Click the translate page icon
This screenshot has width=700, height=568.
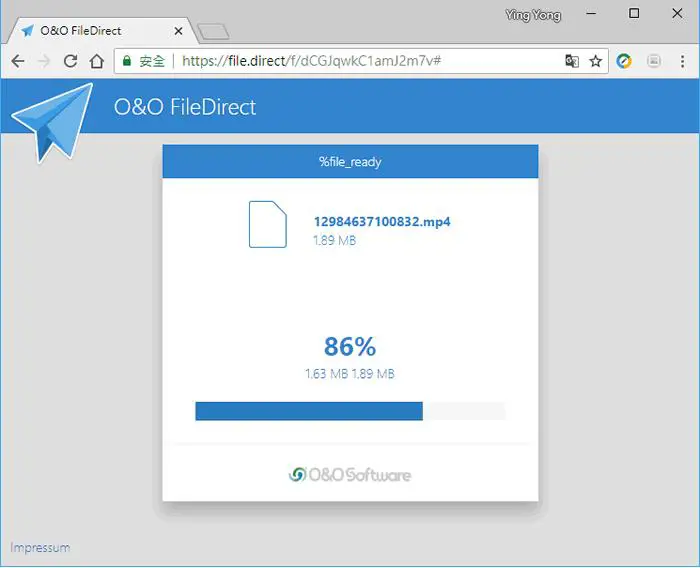572,61
